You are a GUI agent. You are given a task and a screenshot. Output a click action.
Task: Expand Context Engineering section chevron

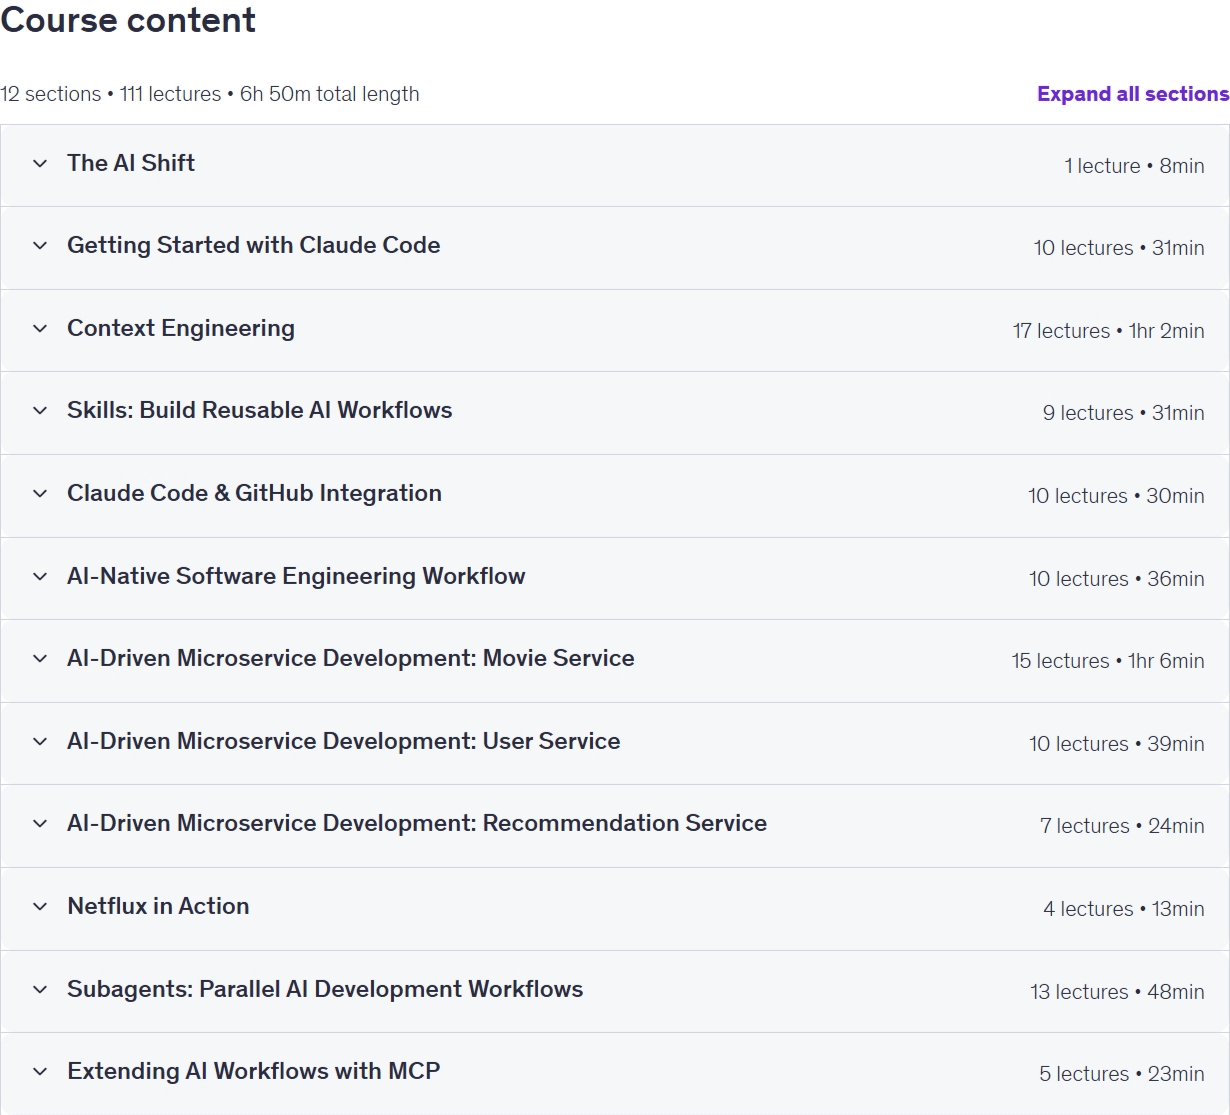click(x=40, y=329)
